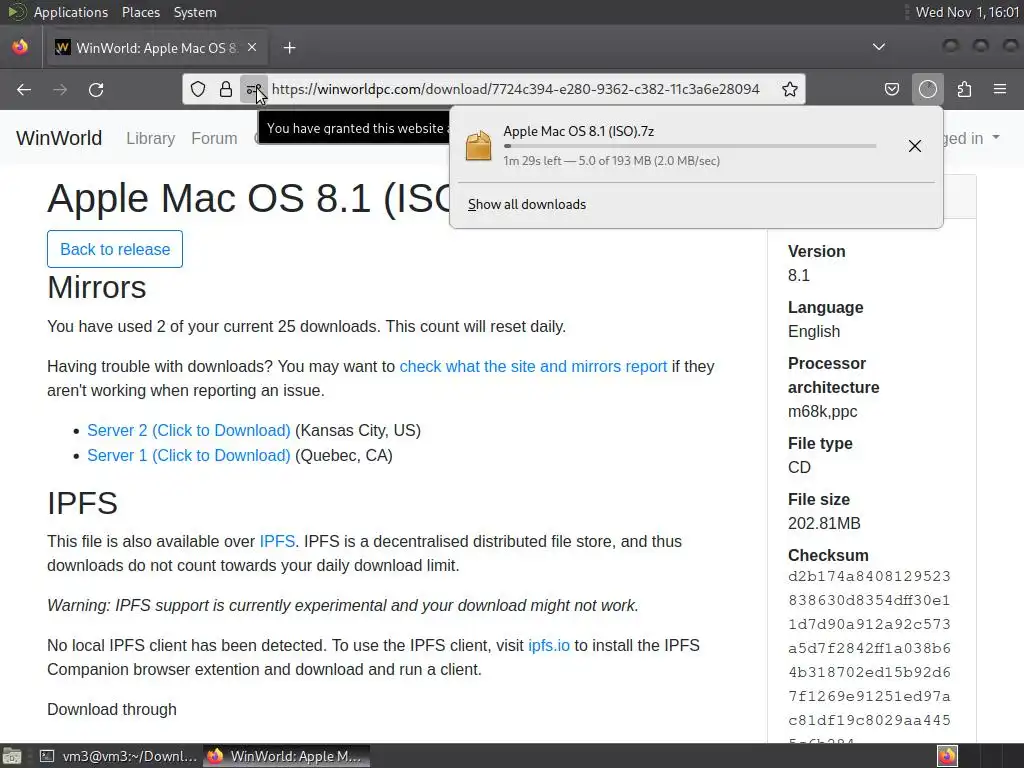1024x768 pixels.
Task: Switch to the vm3 terminal taskbar window
Action: [118, 756]
